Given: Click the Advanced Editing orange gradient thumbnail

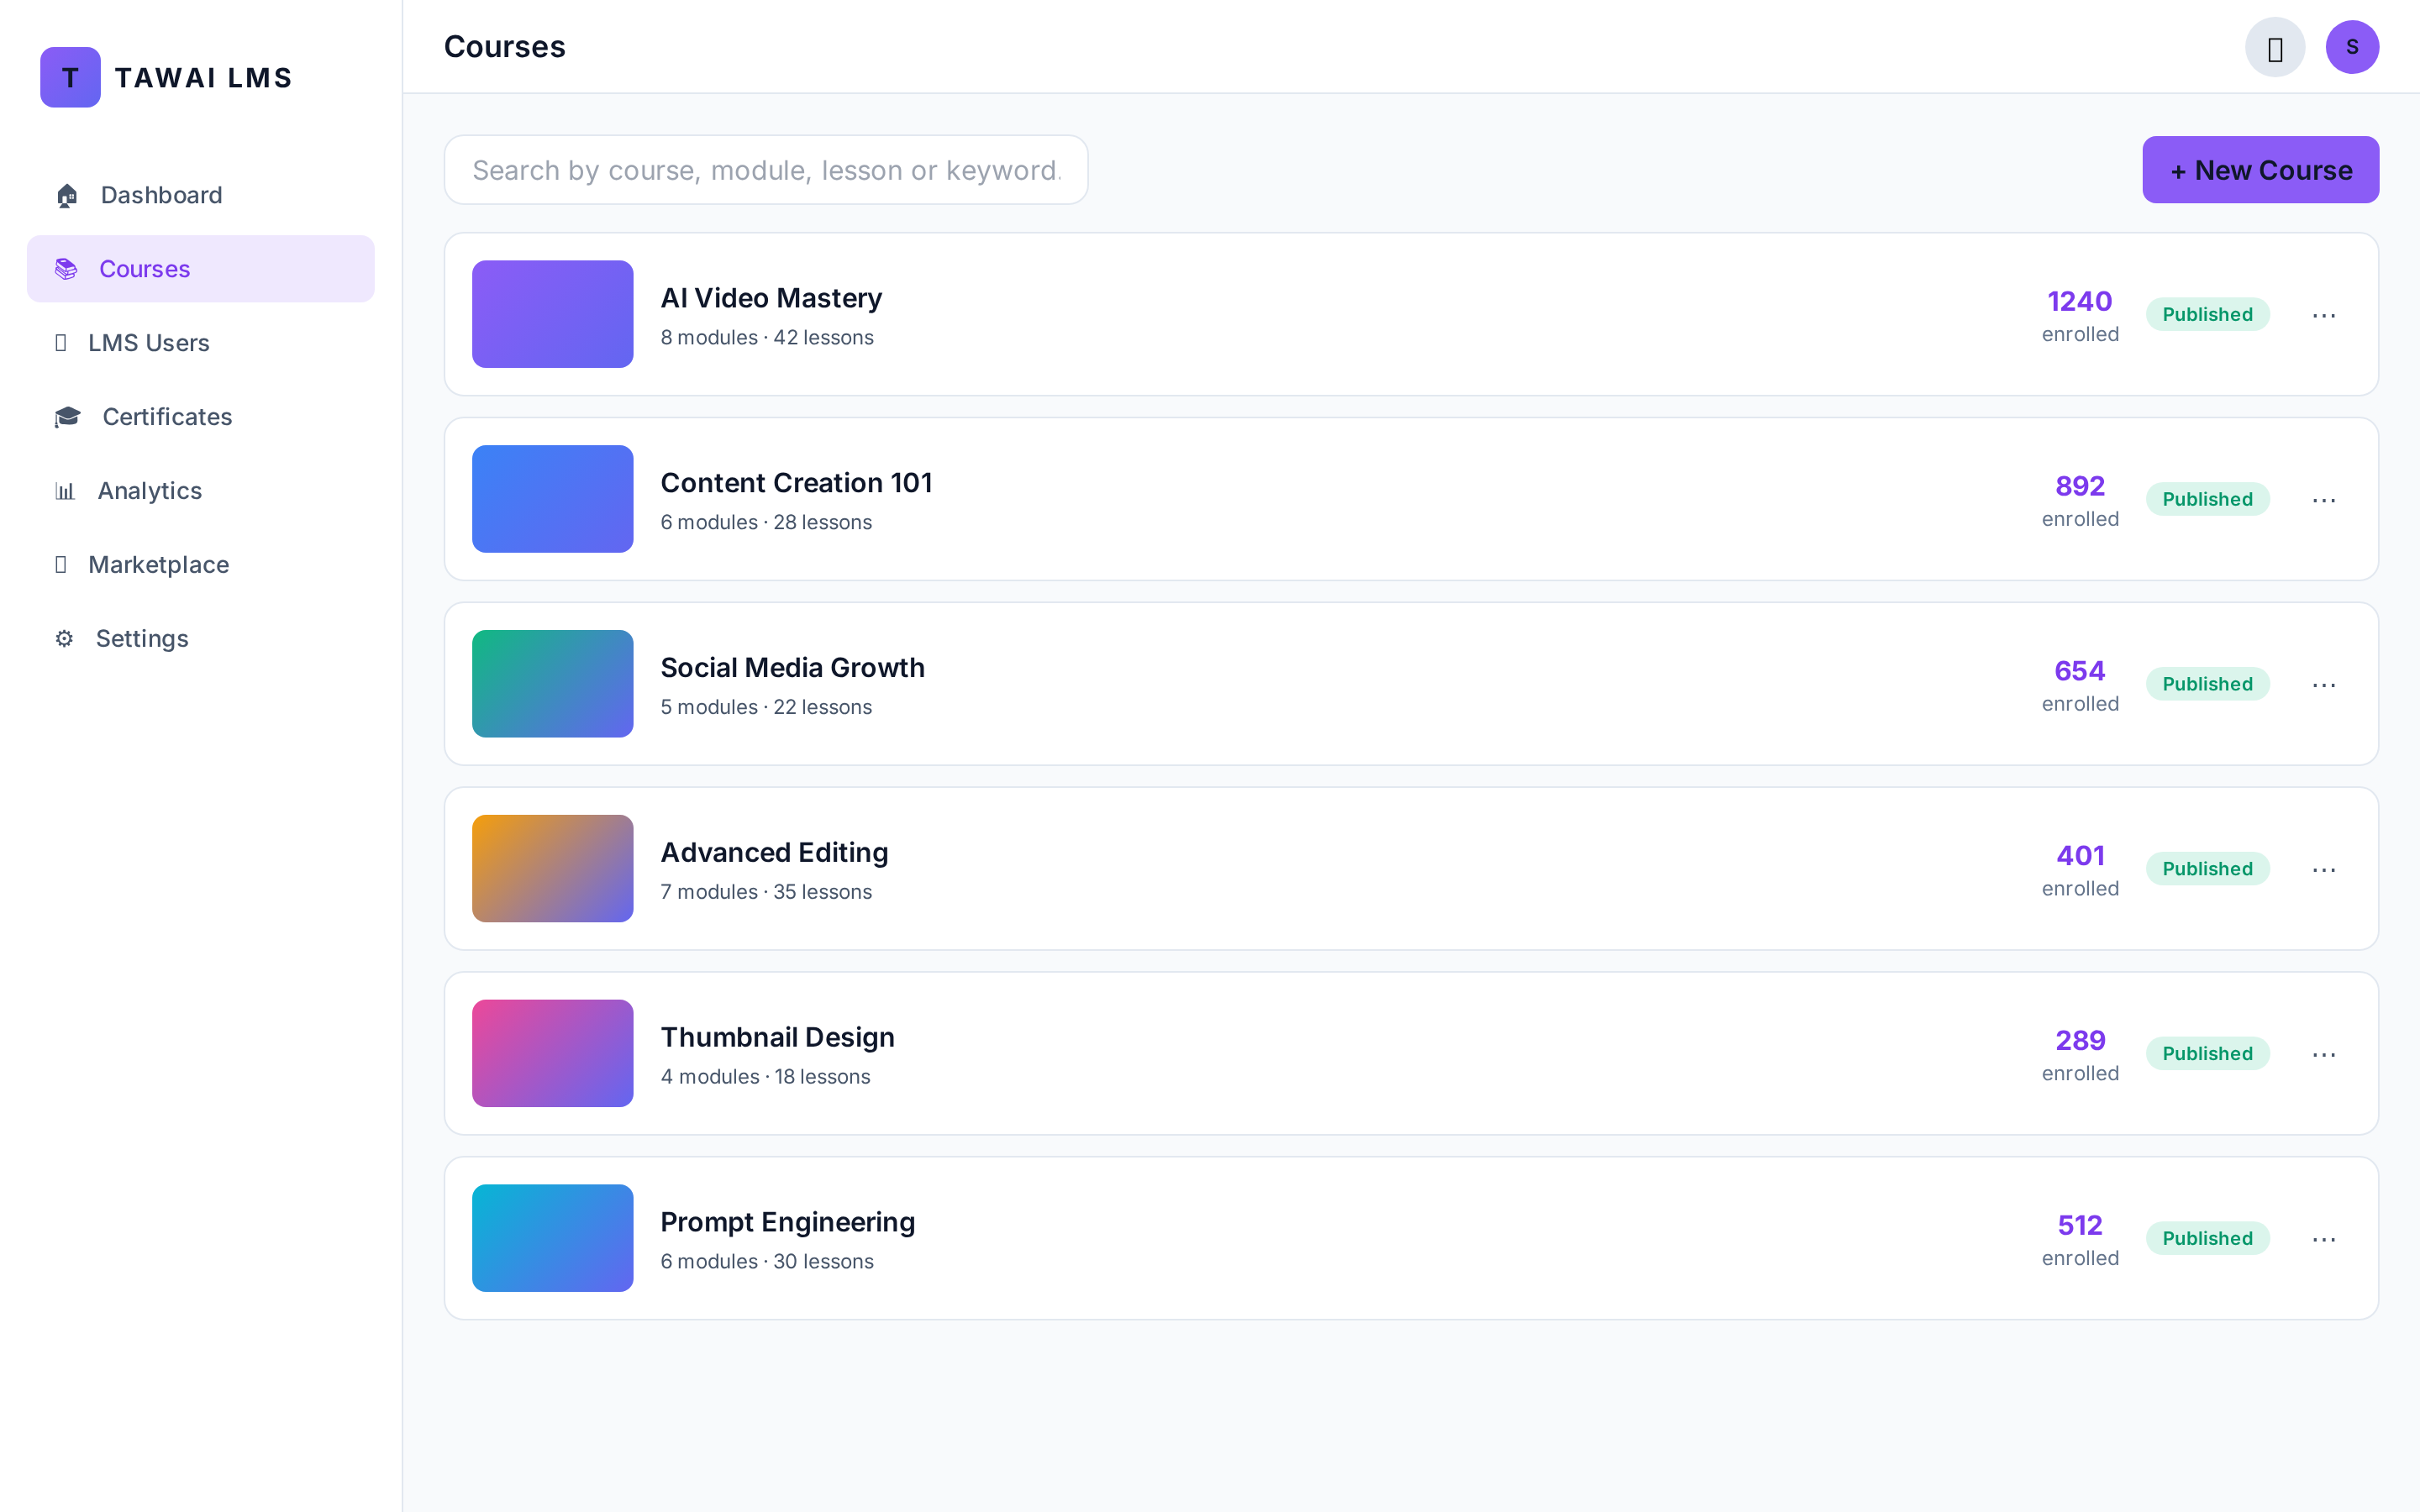Looking at the screenshot, I should pos(553,869).
